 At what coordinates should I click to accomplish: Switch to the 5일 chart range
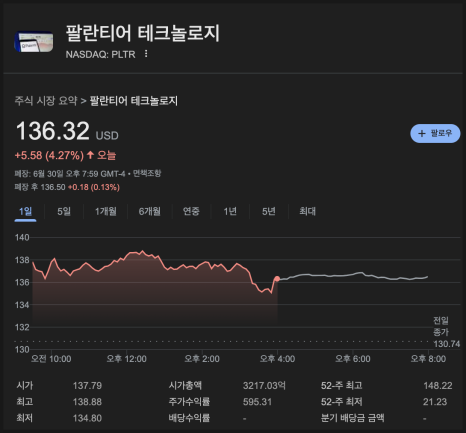pyautogui.click(x=64, y=211)
